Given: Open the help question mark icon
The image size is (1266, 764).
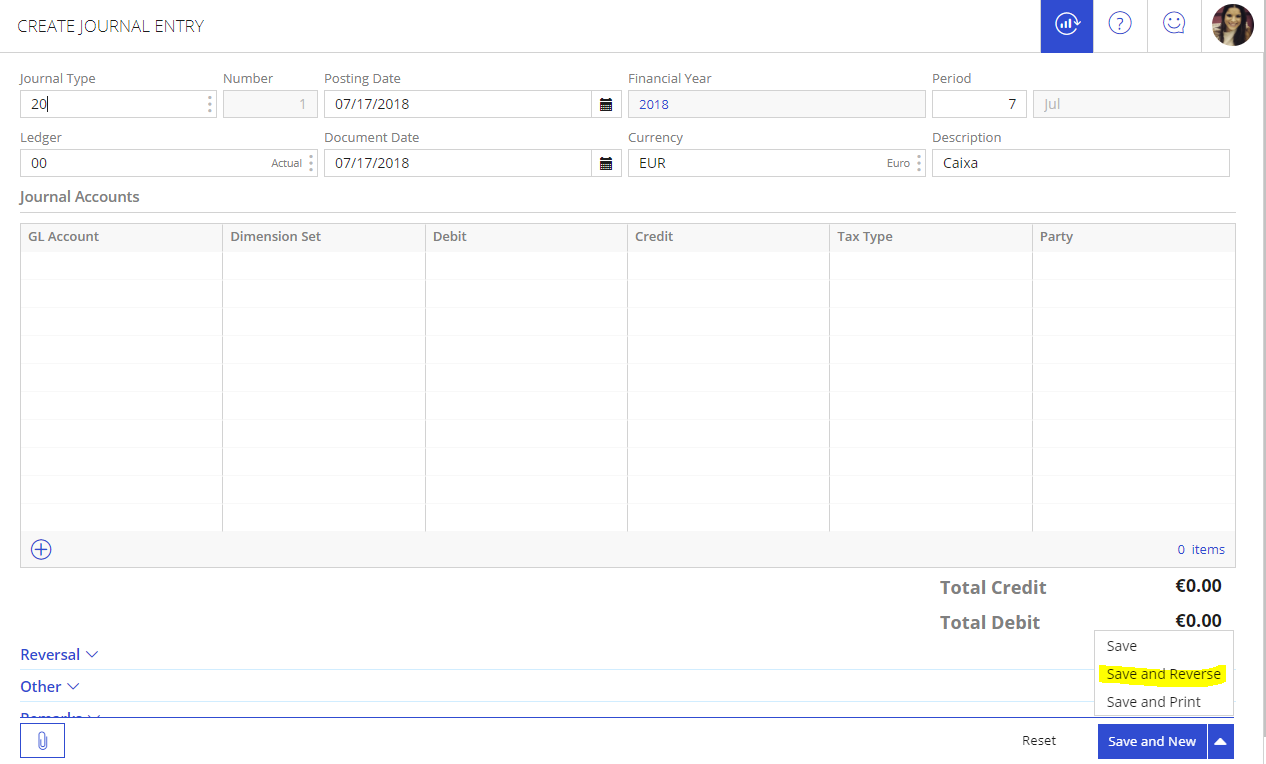Looking at the screenshot, I should pyautogui.click(x=1120, y=25).
